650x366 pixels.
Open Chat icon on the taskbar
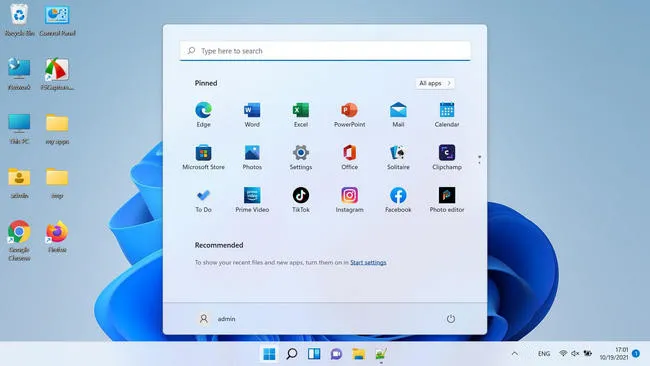(x=336, y=354)
